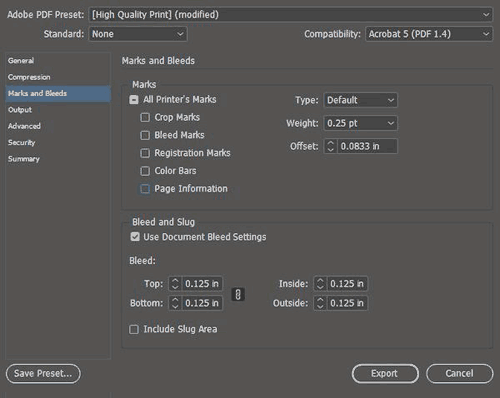The width and height of the screenshot is (500, 398).
Task: Click the Outside bleed stepper arrows
Action: point(320,303)
